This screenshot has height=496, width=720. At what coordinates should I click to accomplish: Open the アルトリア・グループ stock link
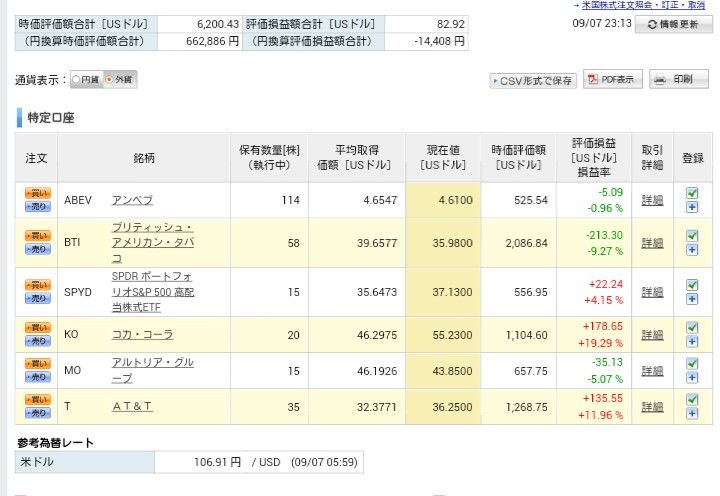[x=153, y=370]
